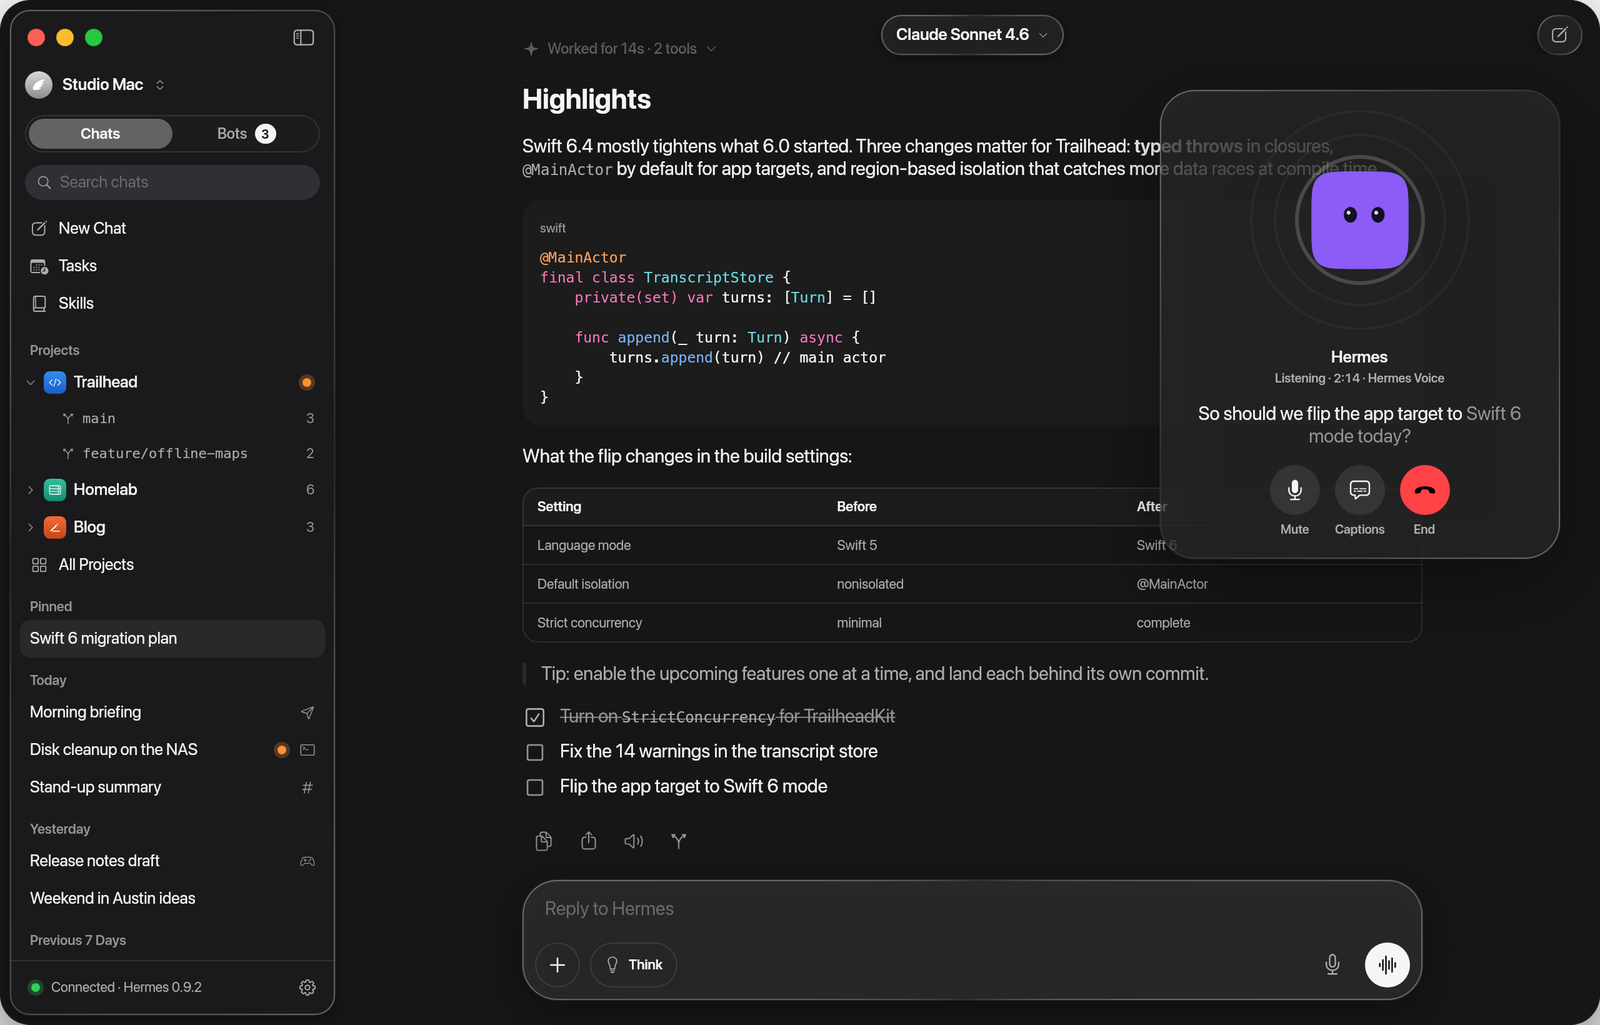The image size is (1600, 1025).
Task: Toggle the Think mode button
Action: pos(634,965)
